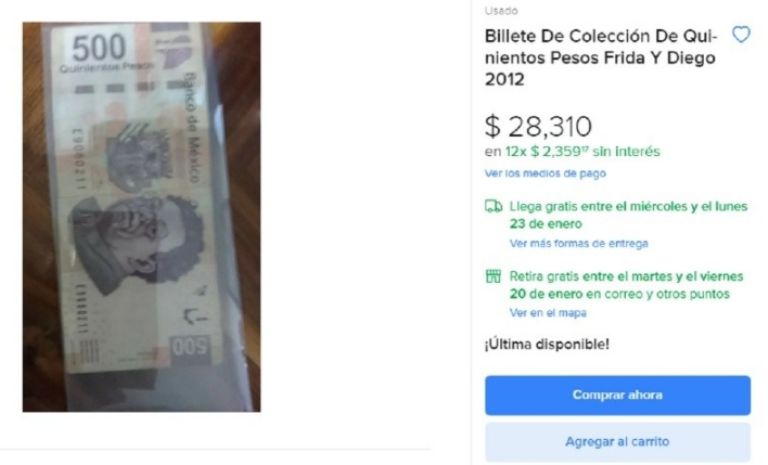The image size is (768, 465).
Task: Click the delivery truck shipping icon
Action: click(x=493, y=206)
